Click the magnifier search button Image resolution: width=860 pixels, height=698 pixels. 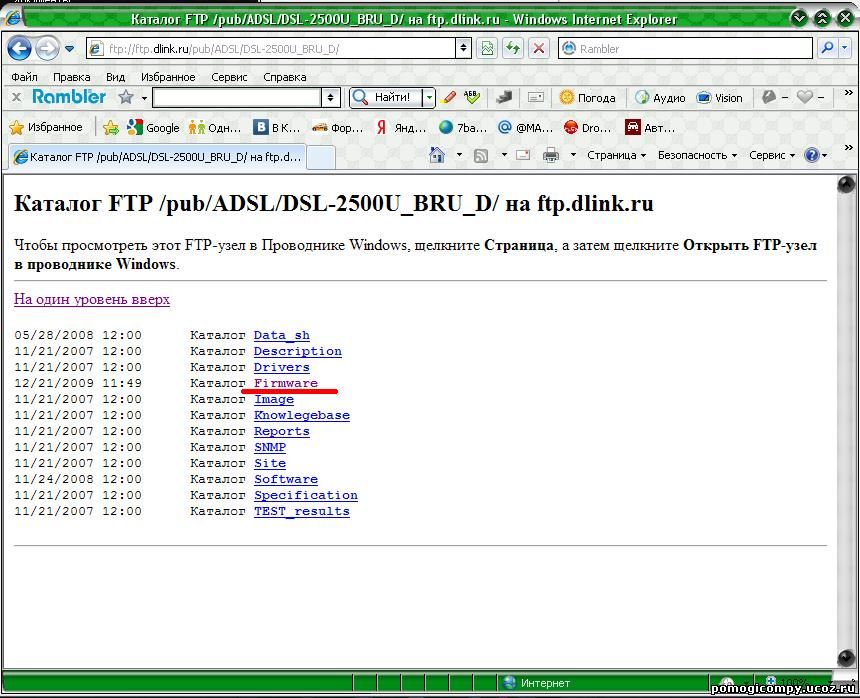click(x=827, y=48)
